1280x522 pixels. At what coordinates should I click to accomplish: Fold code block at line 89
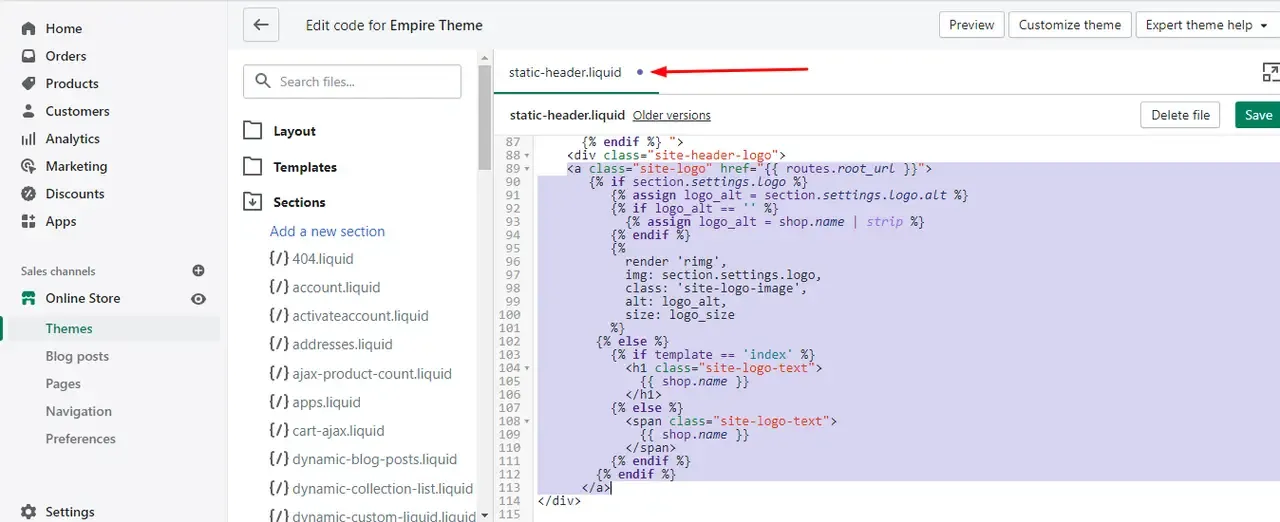click(527, 169)
